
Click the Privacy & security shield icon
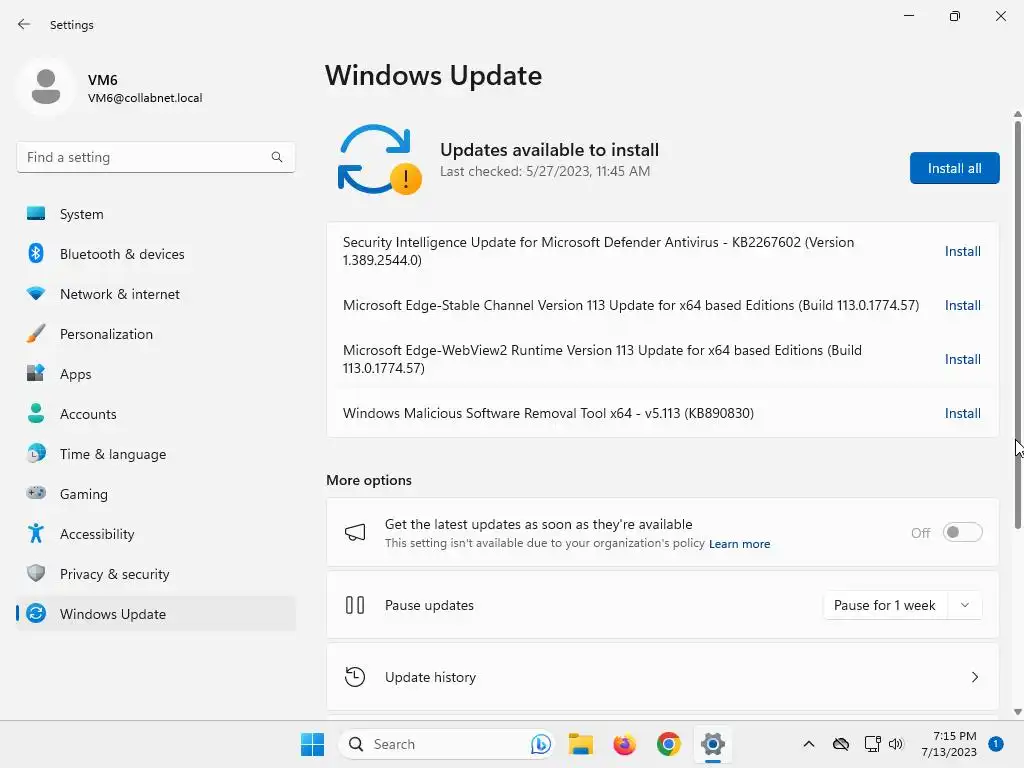(x=36, y=573)
